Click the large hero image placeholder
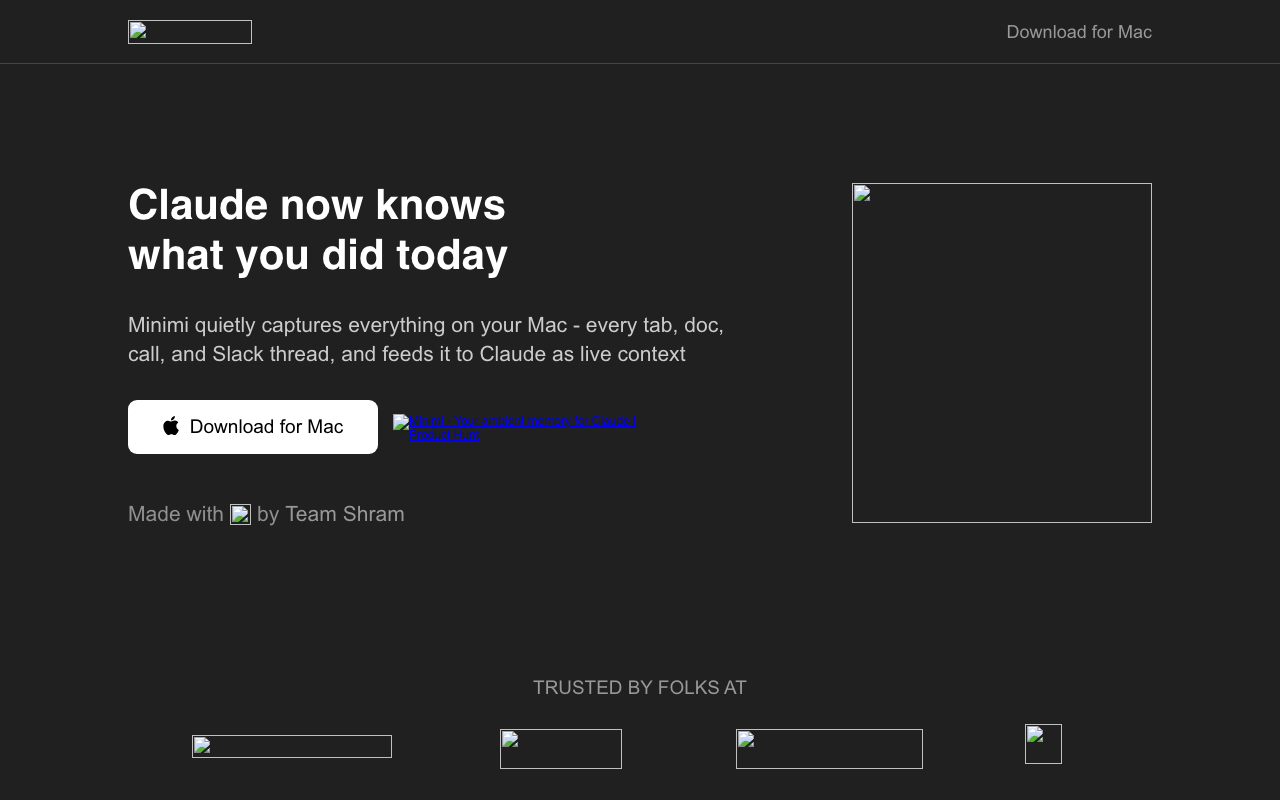The height and width of the screenshot is (800, 1280). [1002, 353]
